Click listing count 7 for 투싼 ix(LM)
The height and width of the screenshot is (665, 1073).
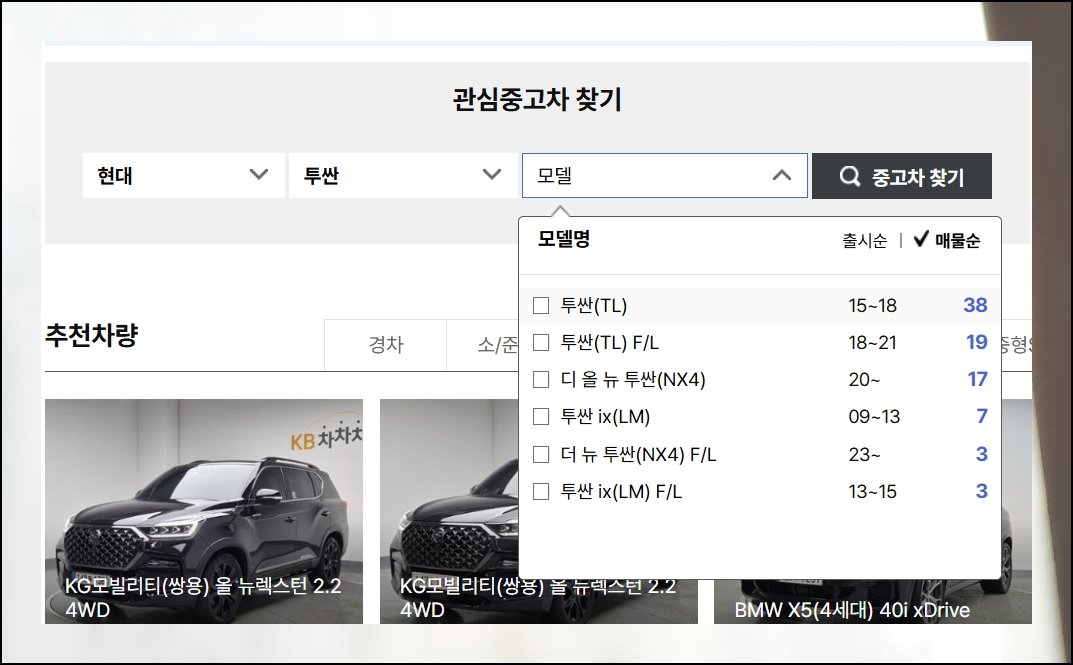point(982,416)
